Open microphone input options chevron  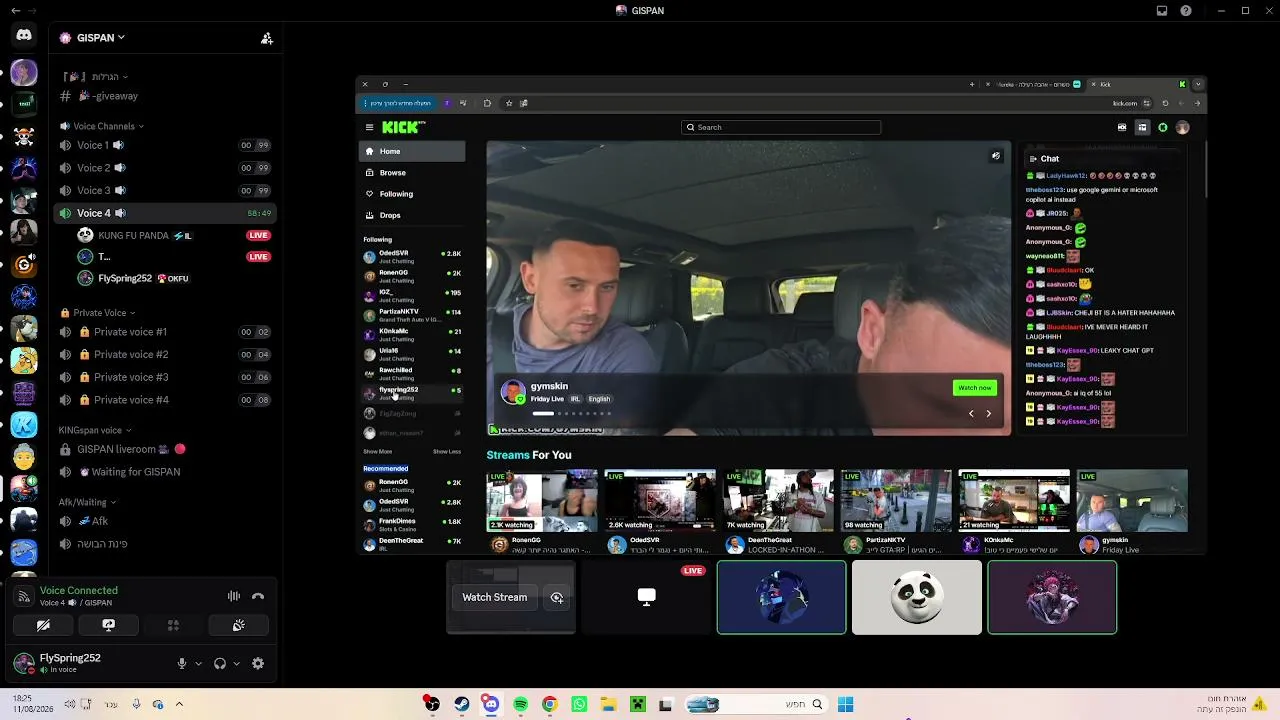198,663
